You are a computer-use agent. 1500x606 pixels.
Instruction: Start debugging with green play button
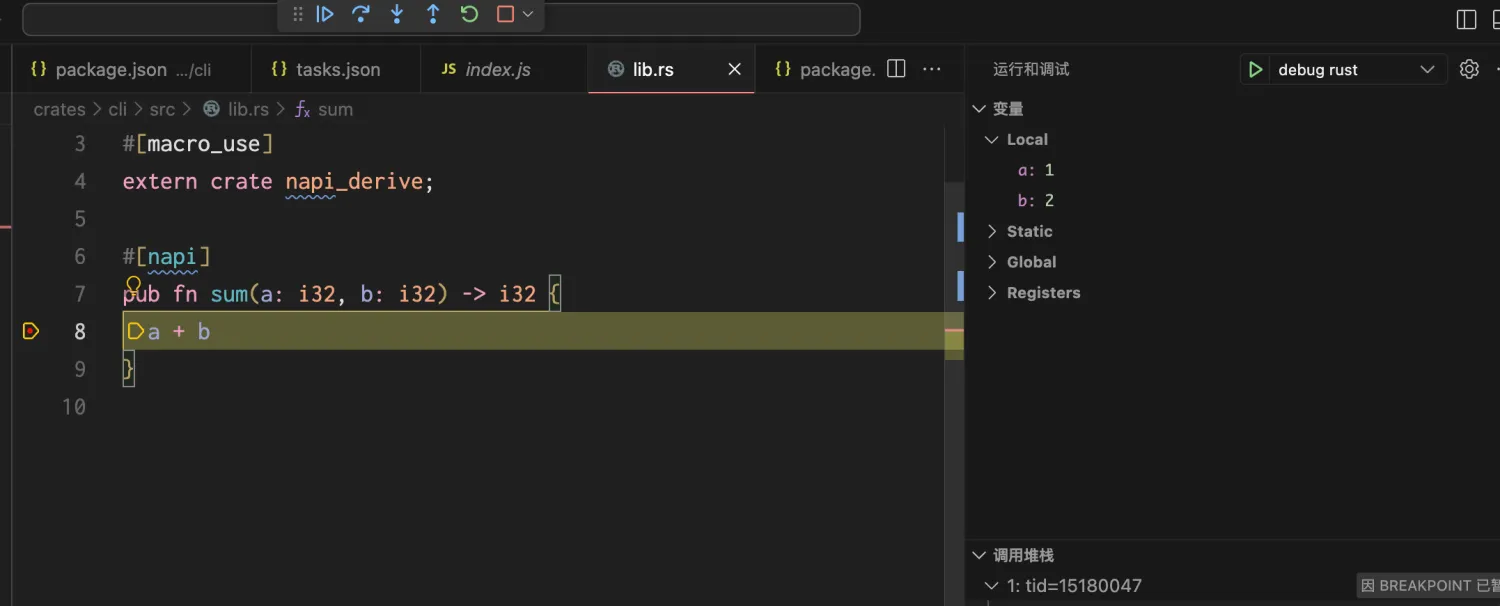click(1255, 69)
